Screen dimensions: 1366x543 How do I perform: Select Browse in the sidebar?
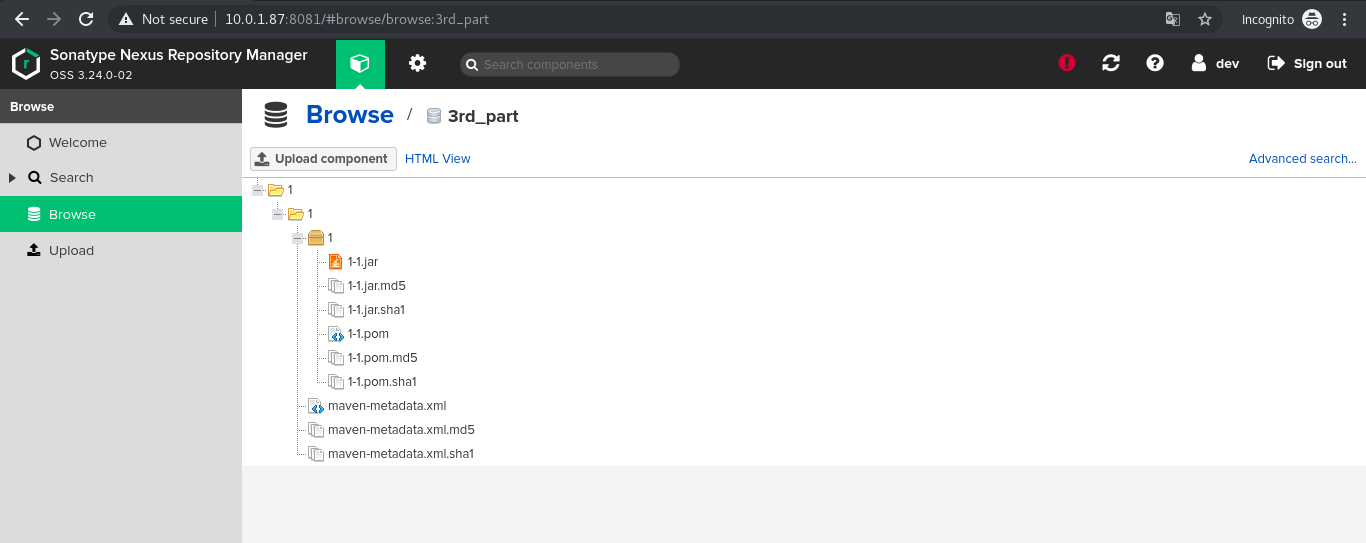pyautogui.click(x=121, y=214)
